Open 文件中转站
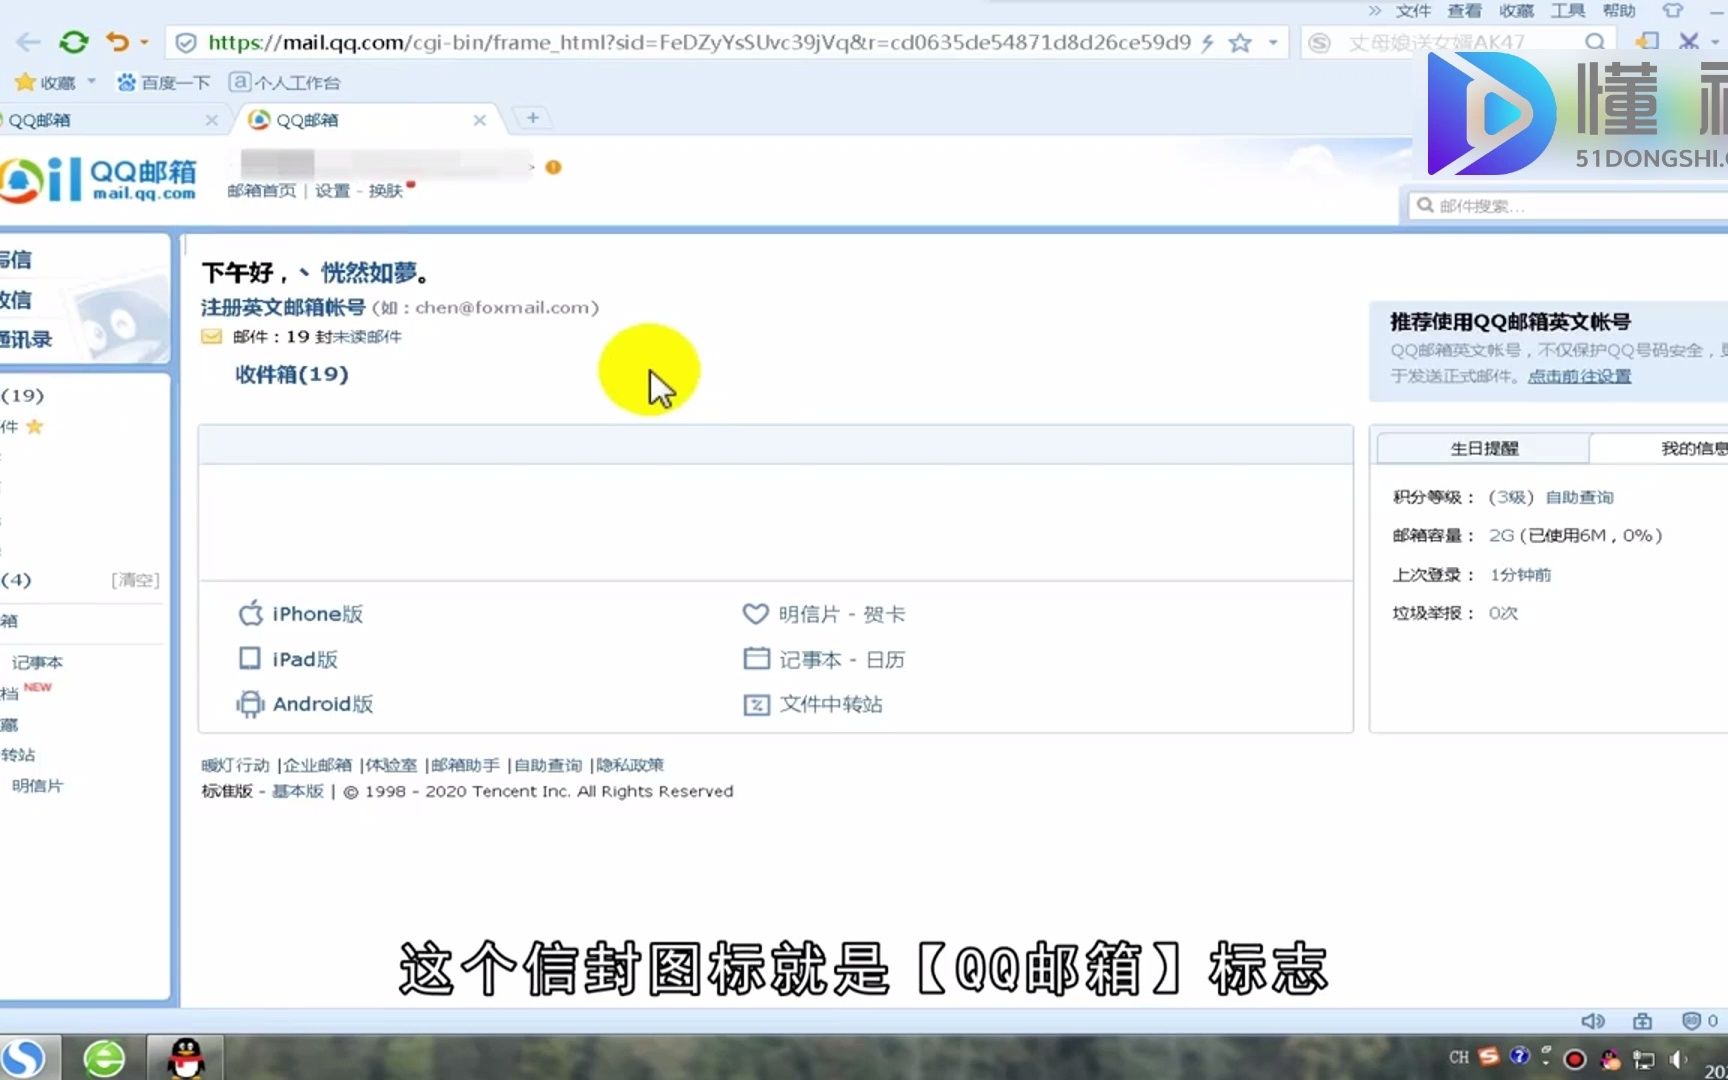The height and width of the screenshot is (1080, 1728). [813, 704]
